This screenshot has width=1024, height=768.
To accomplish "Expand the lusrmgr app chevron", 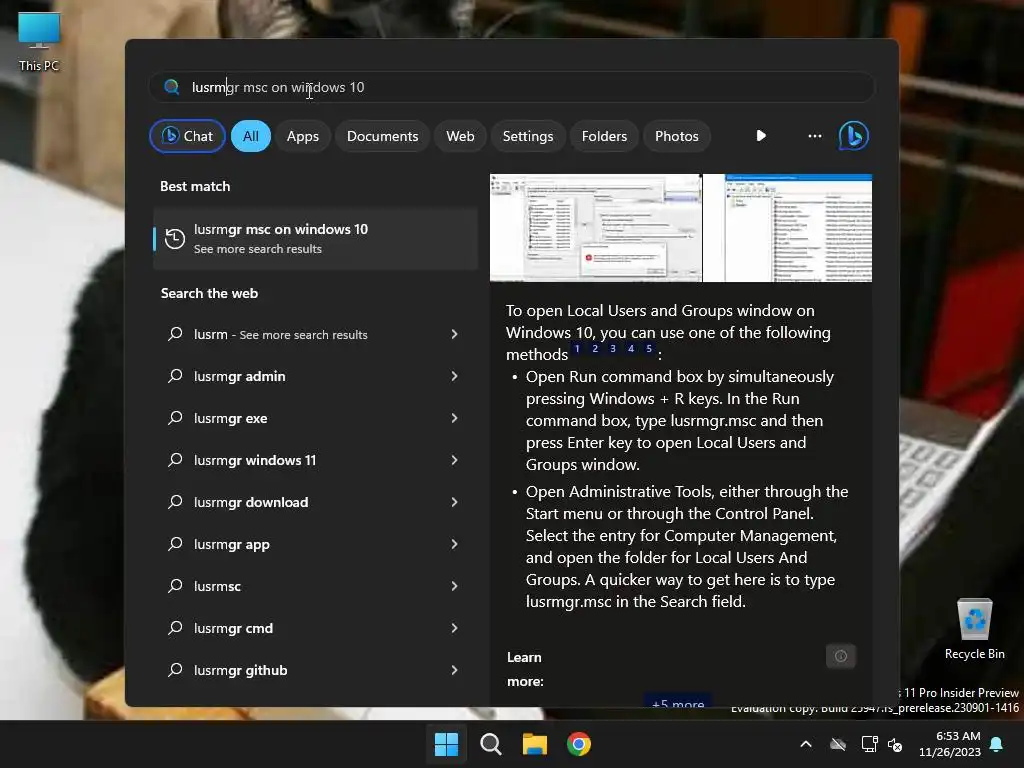I will tap(455, 543).
